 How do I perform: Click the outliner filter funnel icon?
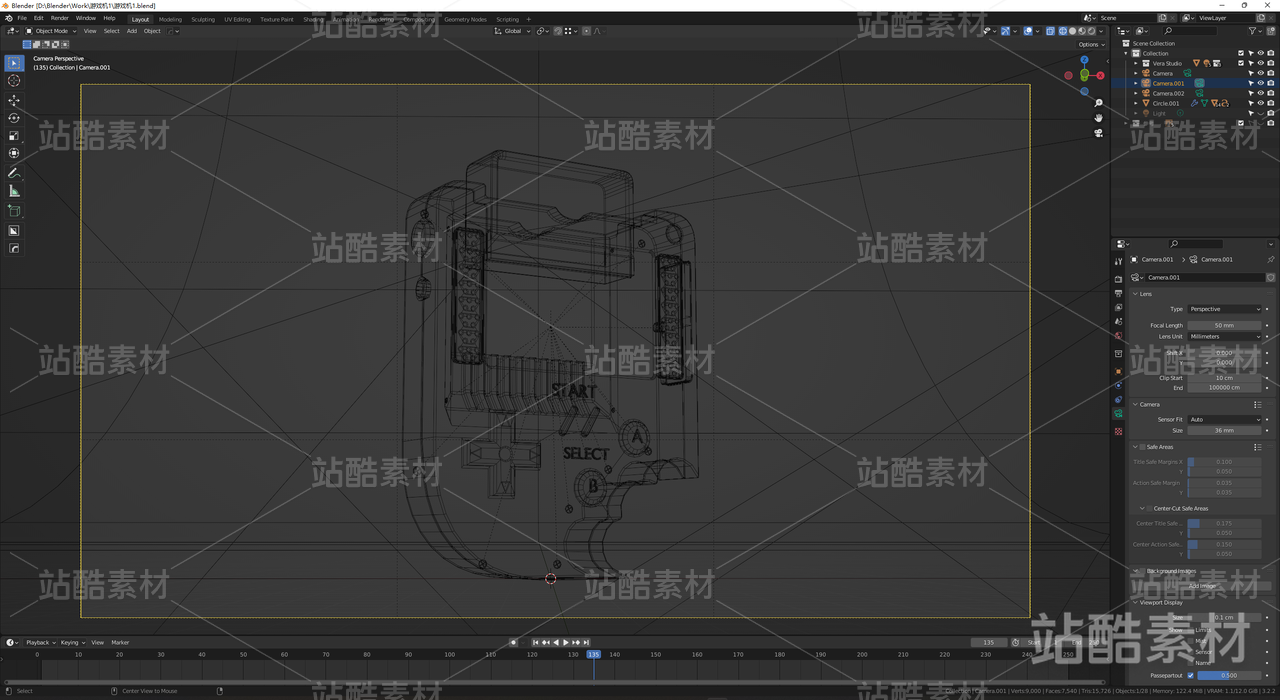1254,31
